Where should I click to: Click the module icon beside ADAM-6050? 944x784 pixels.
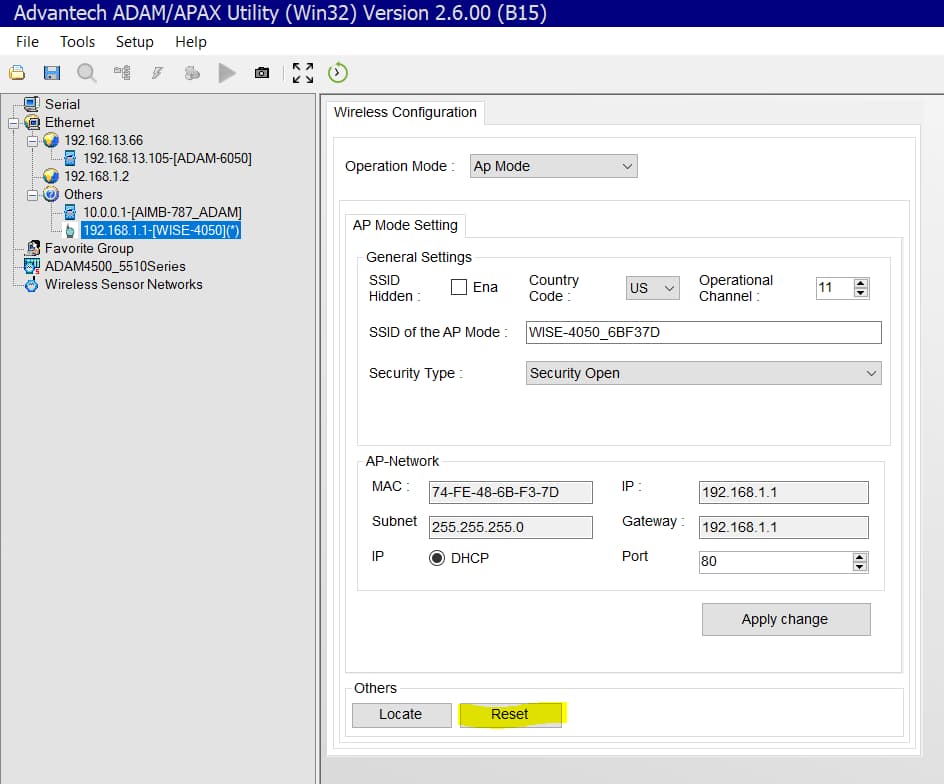point(70,158)
